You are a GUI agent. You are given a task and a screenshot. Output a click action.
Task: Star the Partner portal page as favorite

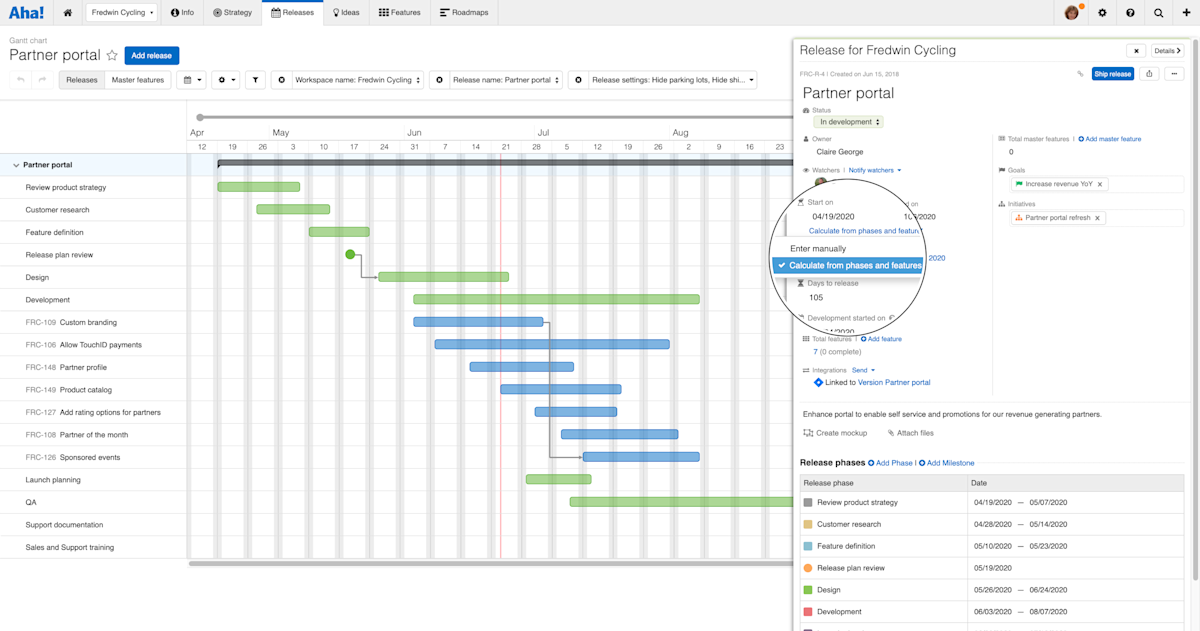coord(112,56)
